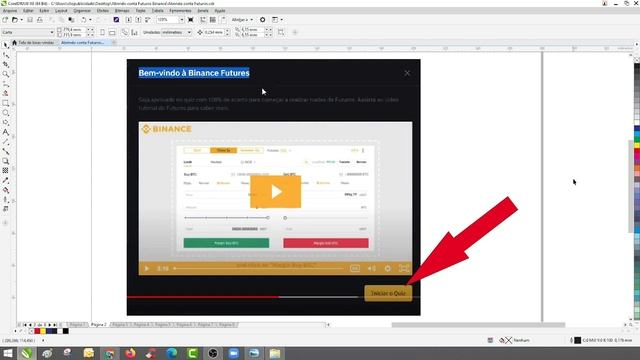Open the Texto menu
This screenshot has width=640, height=360.
tap(140, 11)
